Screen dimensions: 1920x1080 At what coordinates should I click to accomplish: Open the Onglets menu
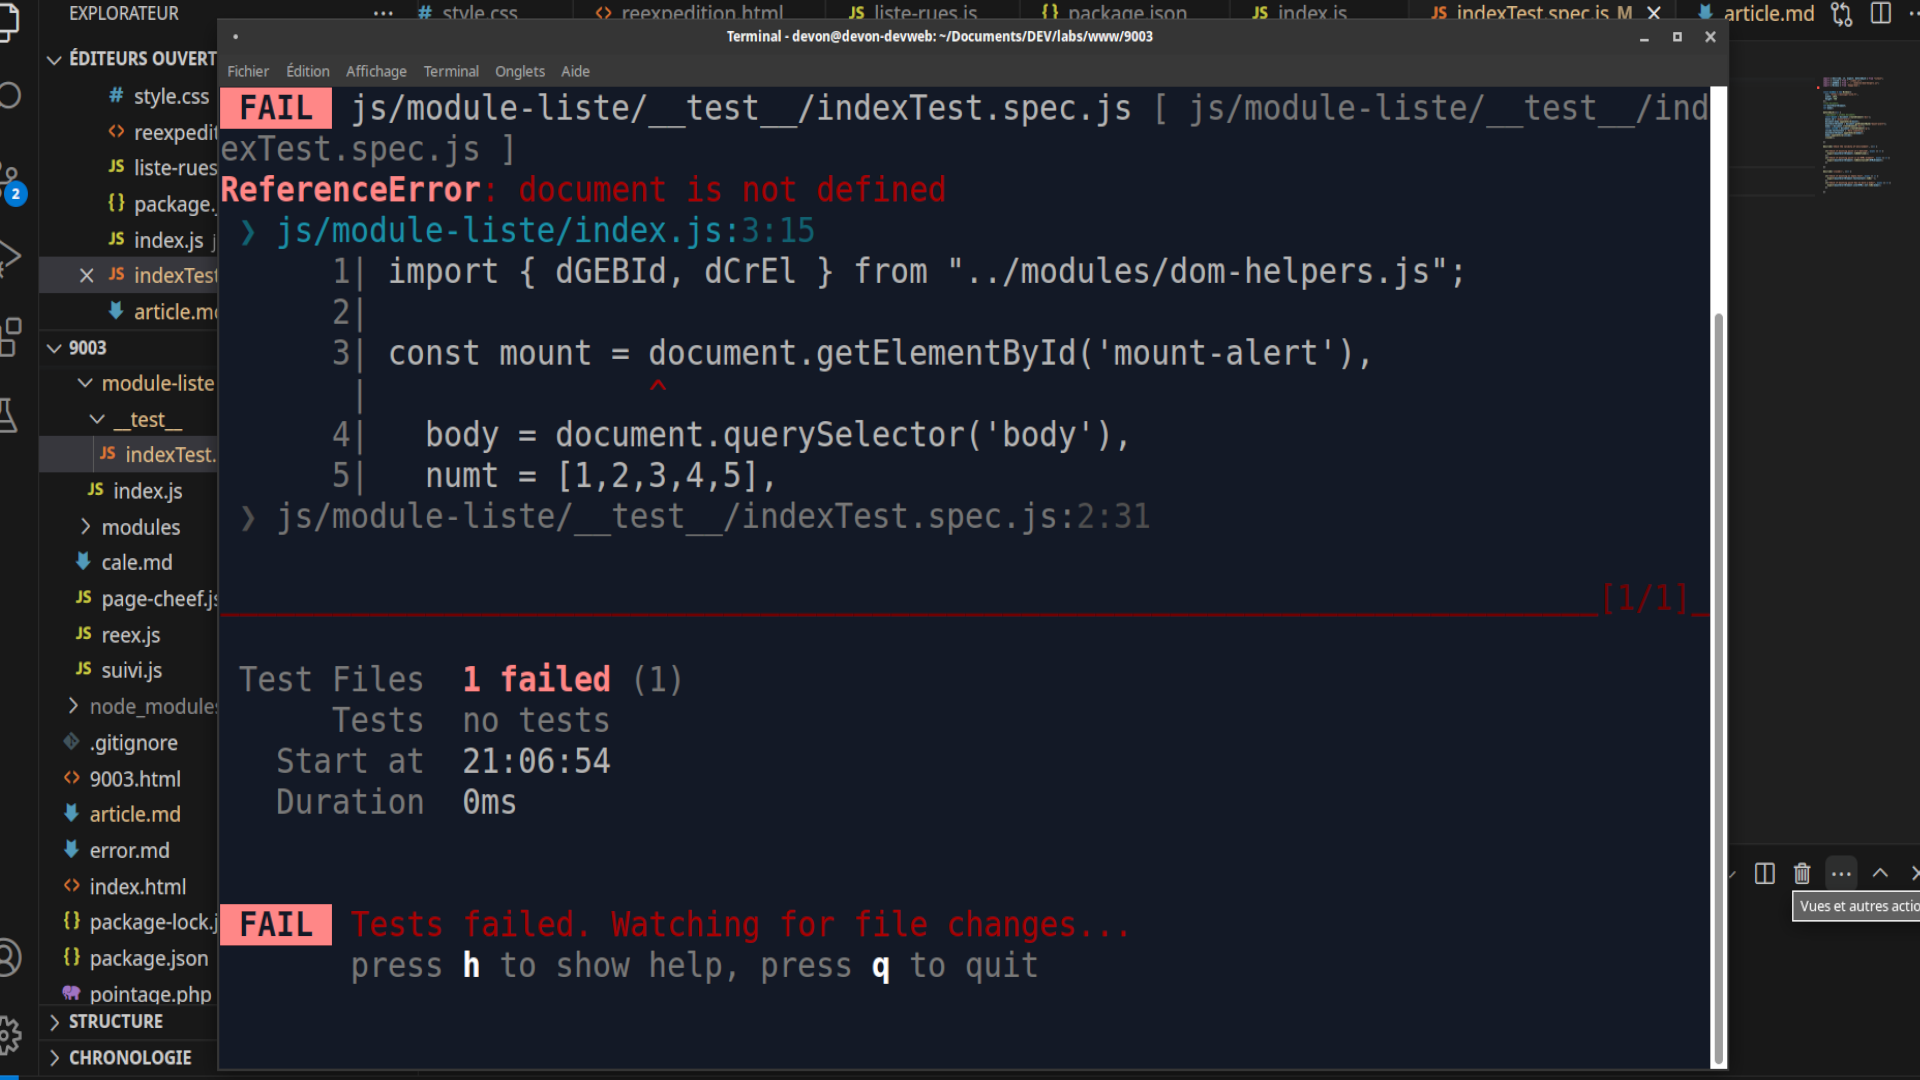(x=519, y=72)
